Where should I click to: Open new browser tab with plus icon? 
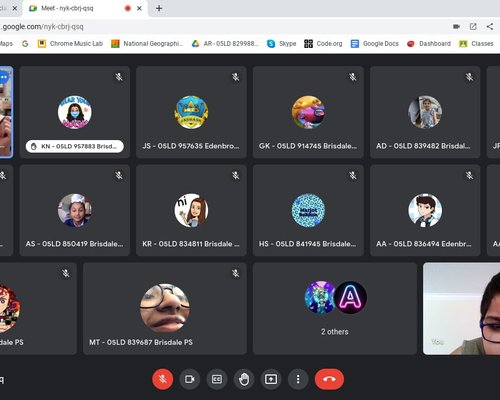click(159, 8)
